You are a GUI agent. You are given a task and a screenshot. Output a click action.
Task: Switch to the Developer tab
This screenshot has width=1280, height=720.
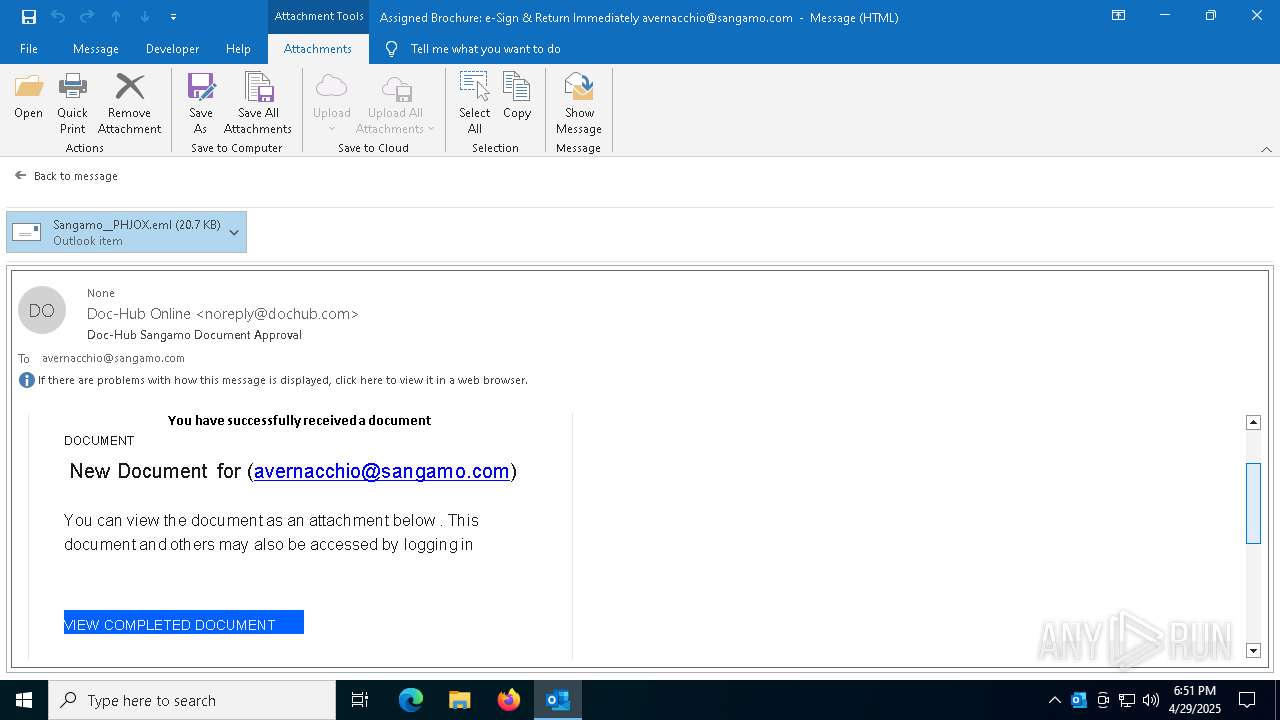tap(172, 49)
